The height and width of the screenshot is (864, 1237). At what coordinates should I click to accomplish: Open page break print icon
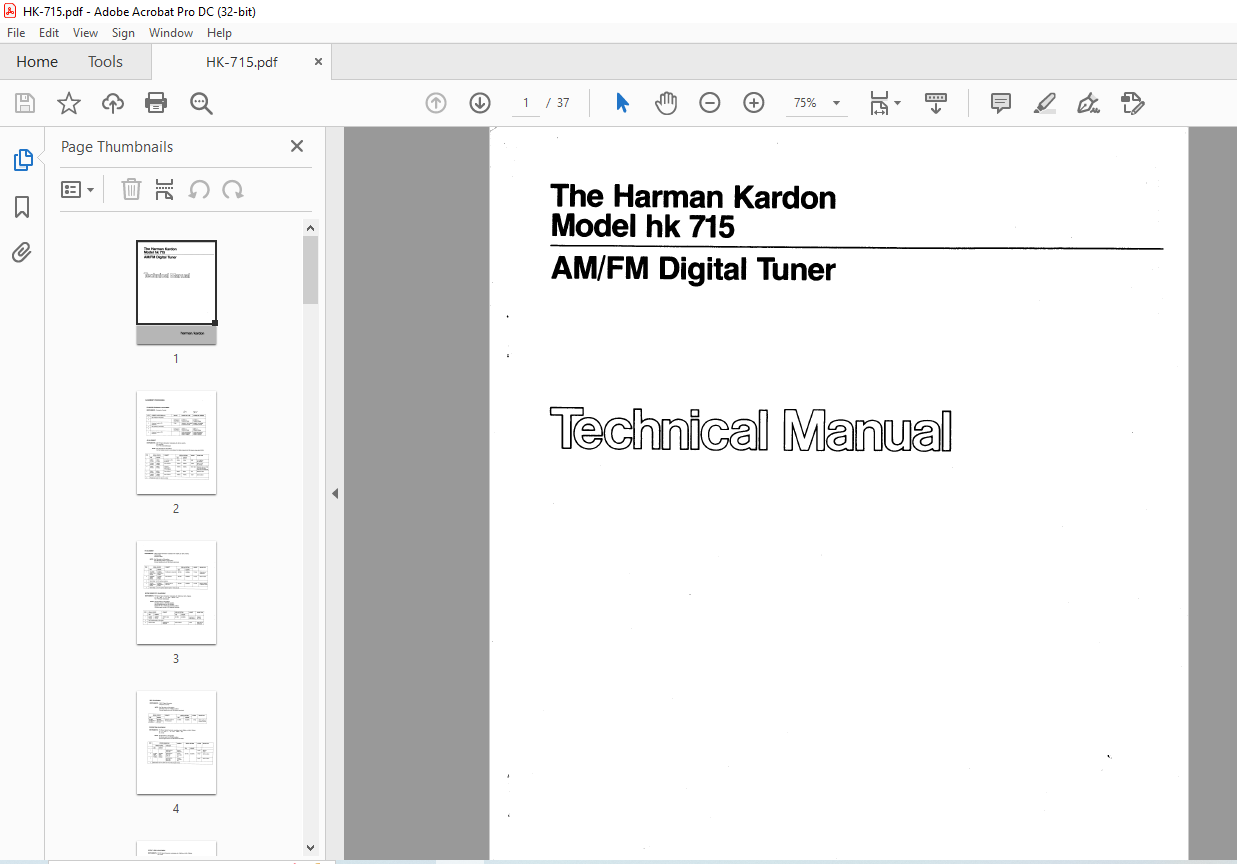coord(165,189)
